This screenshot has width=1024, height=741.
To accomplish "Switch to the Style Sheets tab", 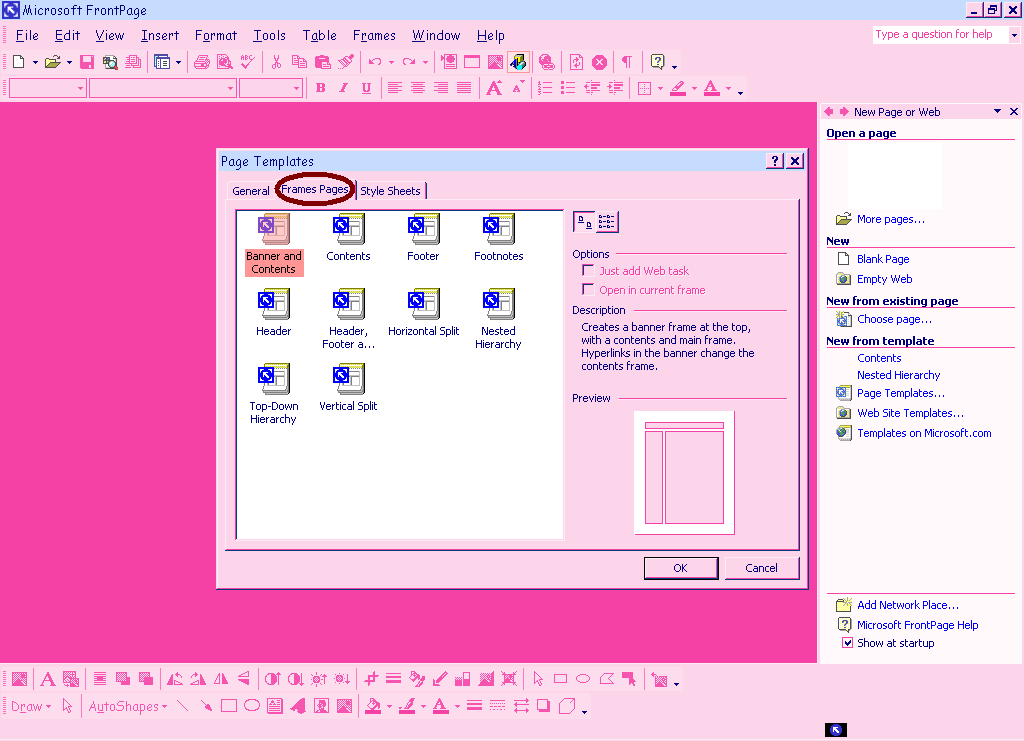I will (390, 191).
